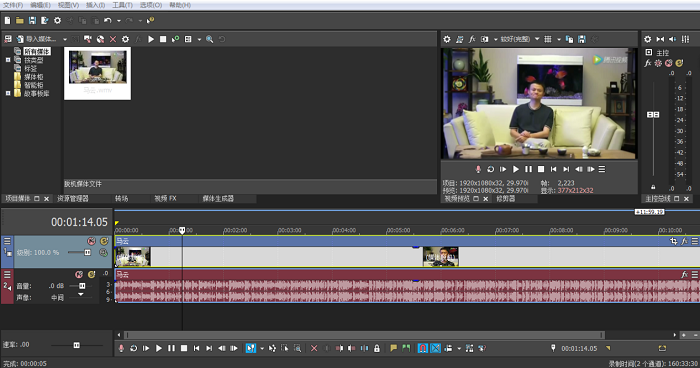Select the Normal Edit tool in timeline toolbar
The image size is (700, 368).
pyautogui.click(x=251, y=348)
